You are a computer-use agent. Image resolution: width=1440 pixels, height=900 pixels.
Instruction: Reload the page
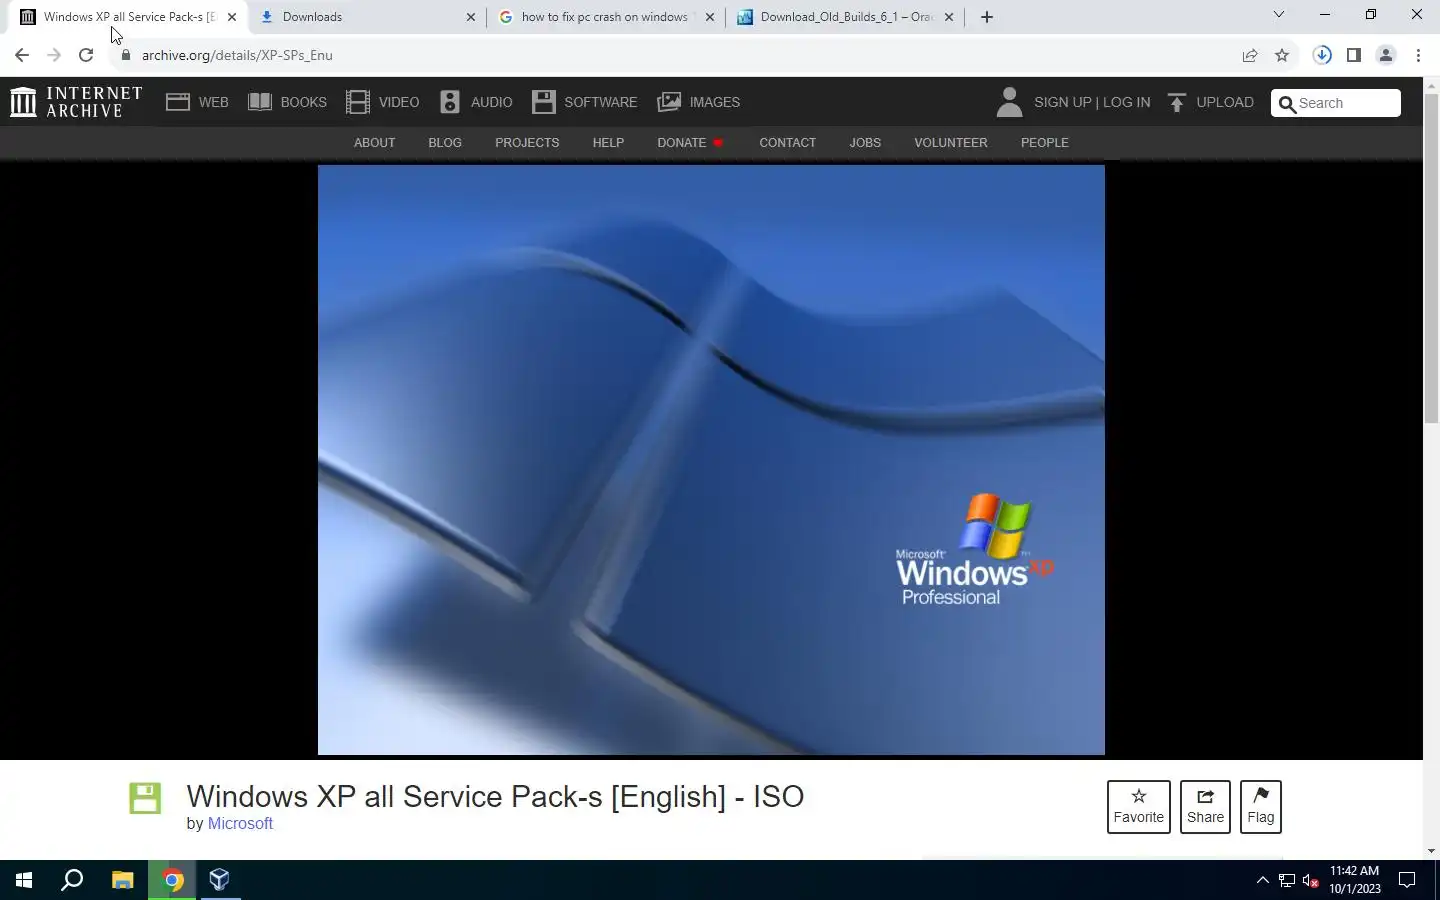tap(86, 55)
